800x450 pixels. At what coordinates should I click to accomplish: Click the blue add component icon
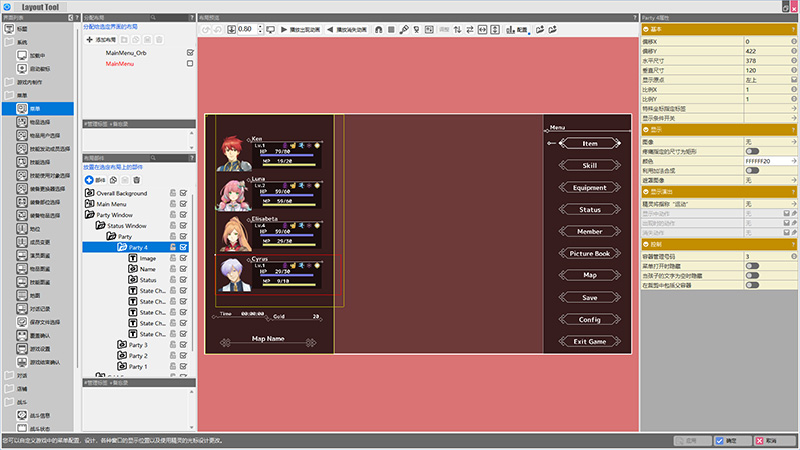89,179
